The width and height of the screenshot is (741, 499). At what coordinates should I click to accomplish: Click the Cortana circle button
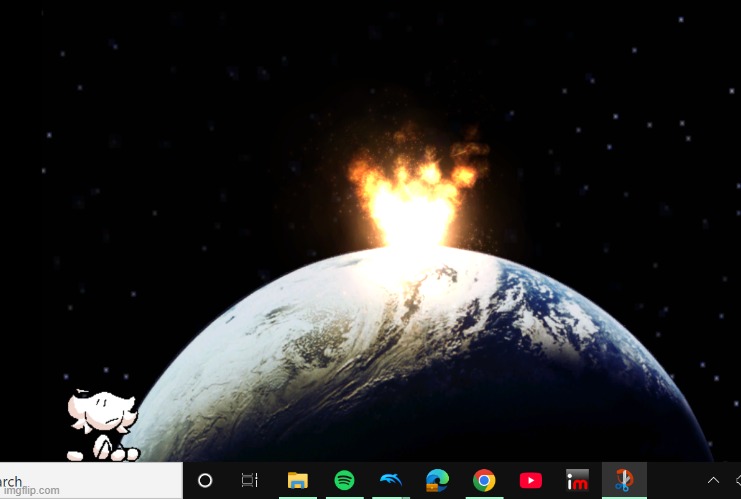tap(205, 481)
